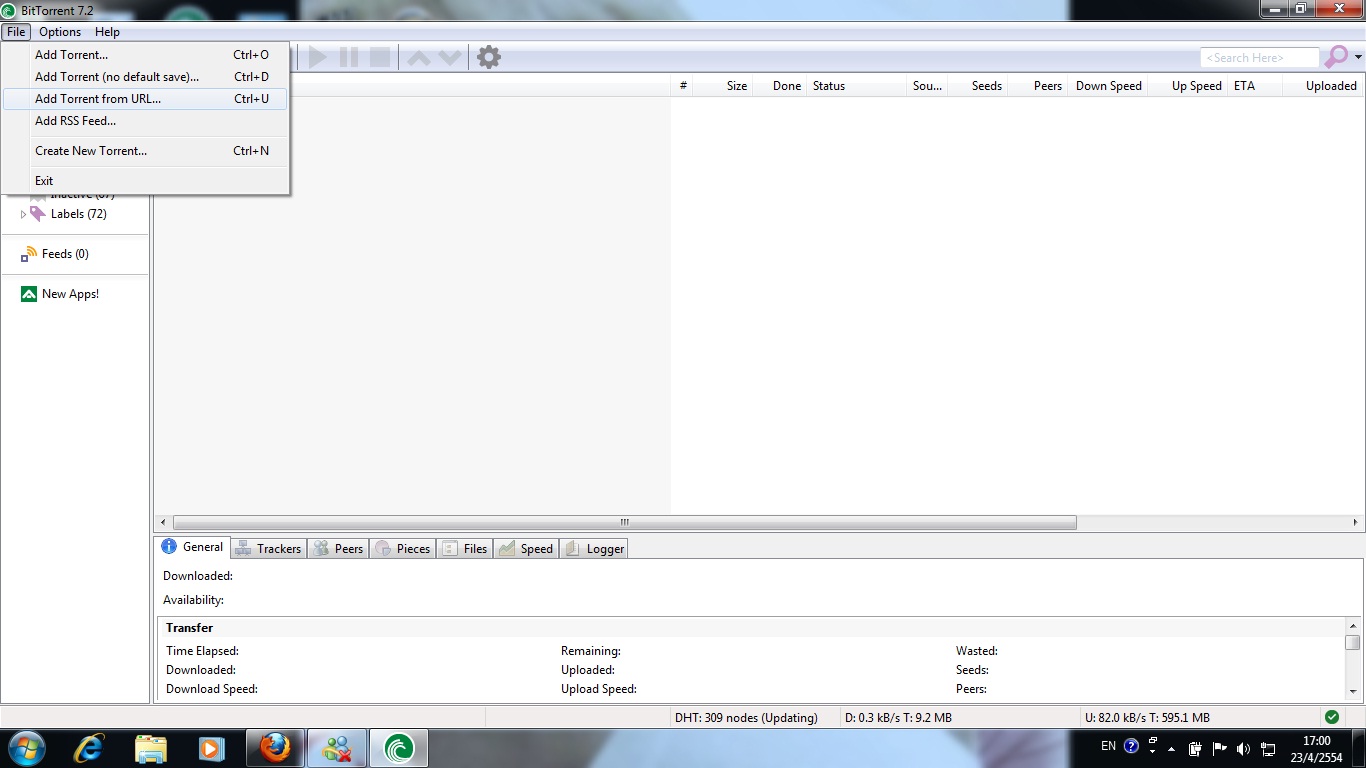Click the File menu
The height and width of the screenshot is (768, 1366).
click(x=16, y=32)
